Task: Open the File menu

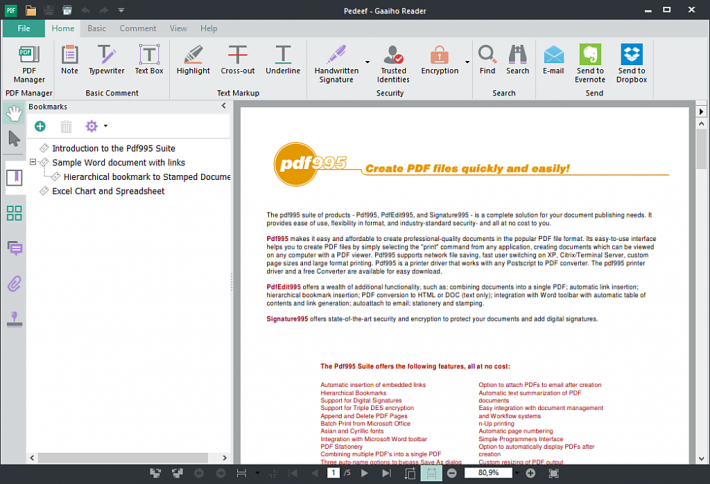Action: point(24,28)
